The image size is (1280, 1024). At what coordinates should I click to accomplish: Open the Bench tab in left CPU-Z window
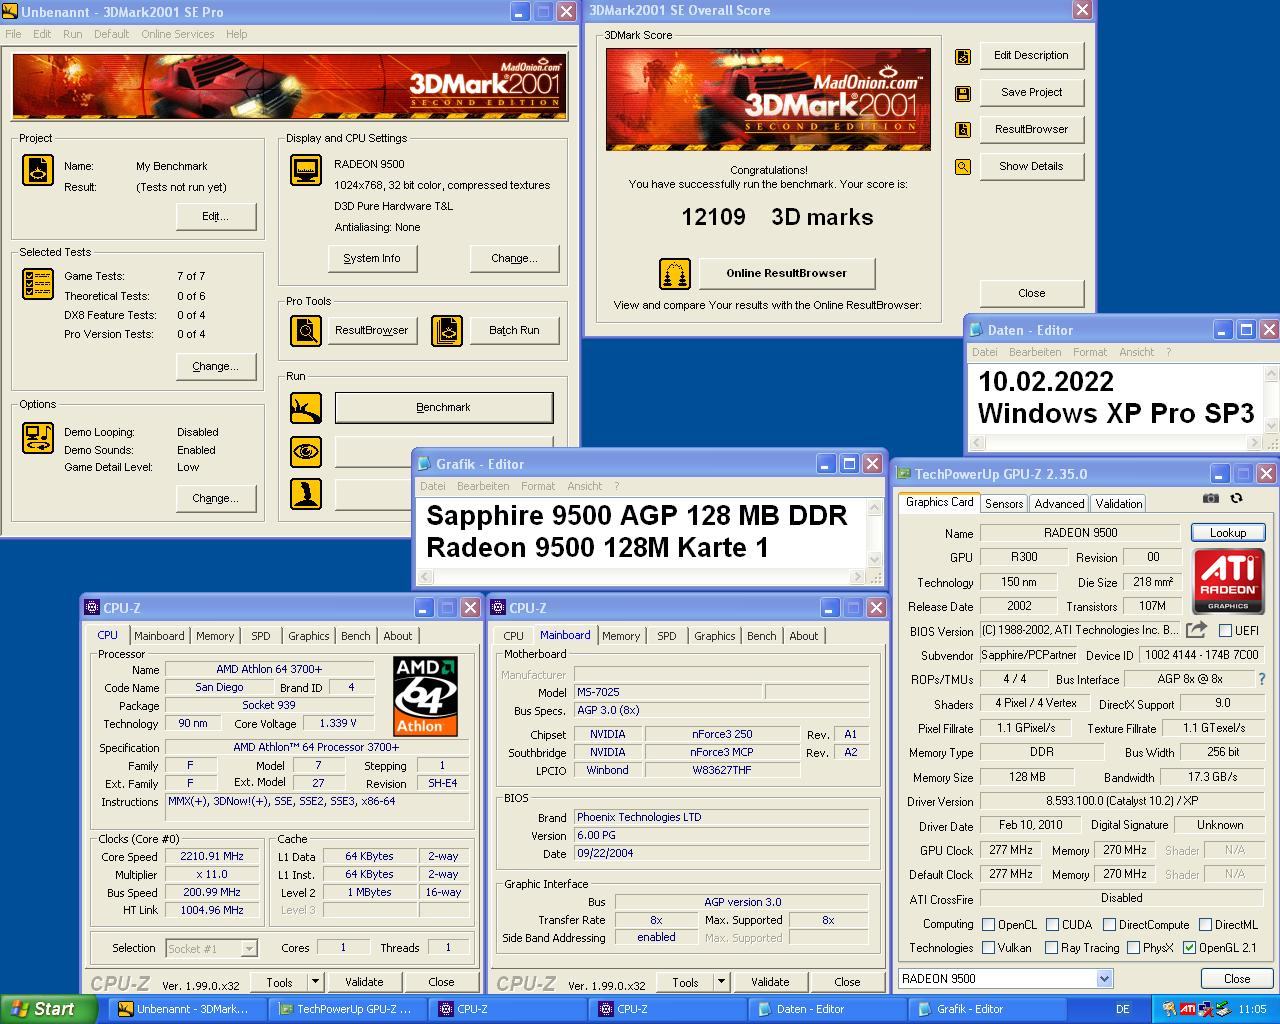point(355,636)
